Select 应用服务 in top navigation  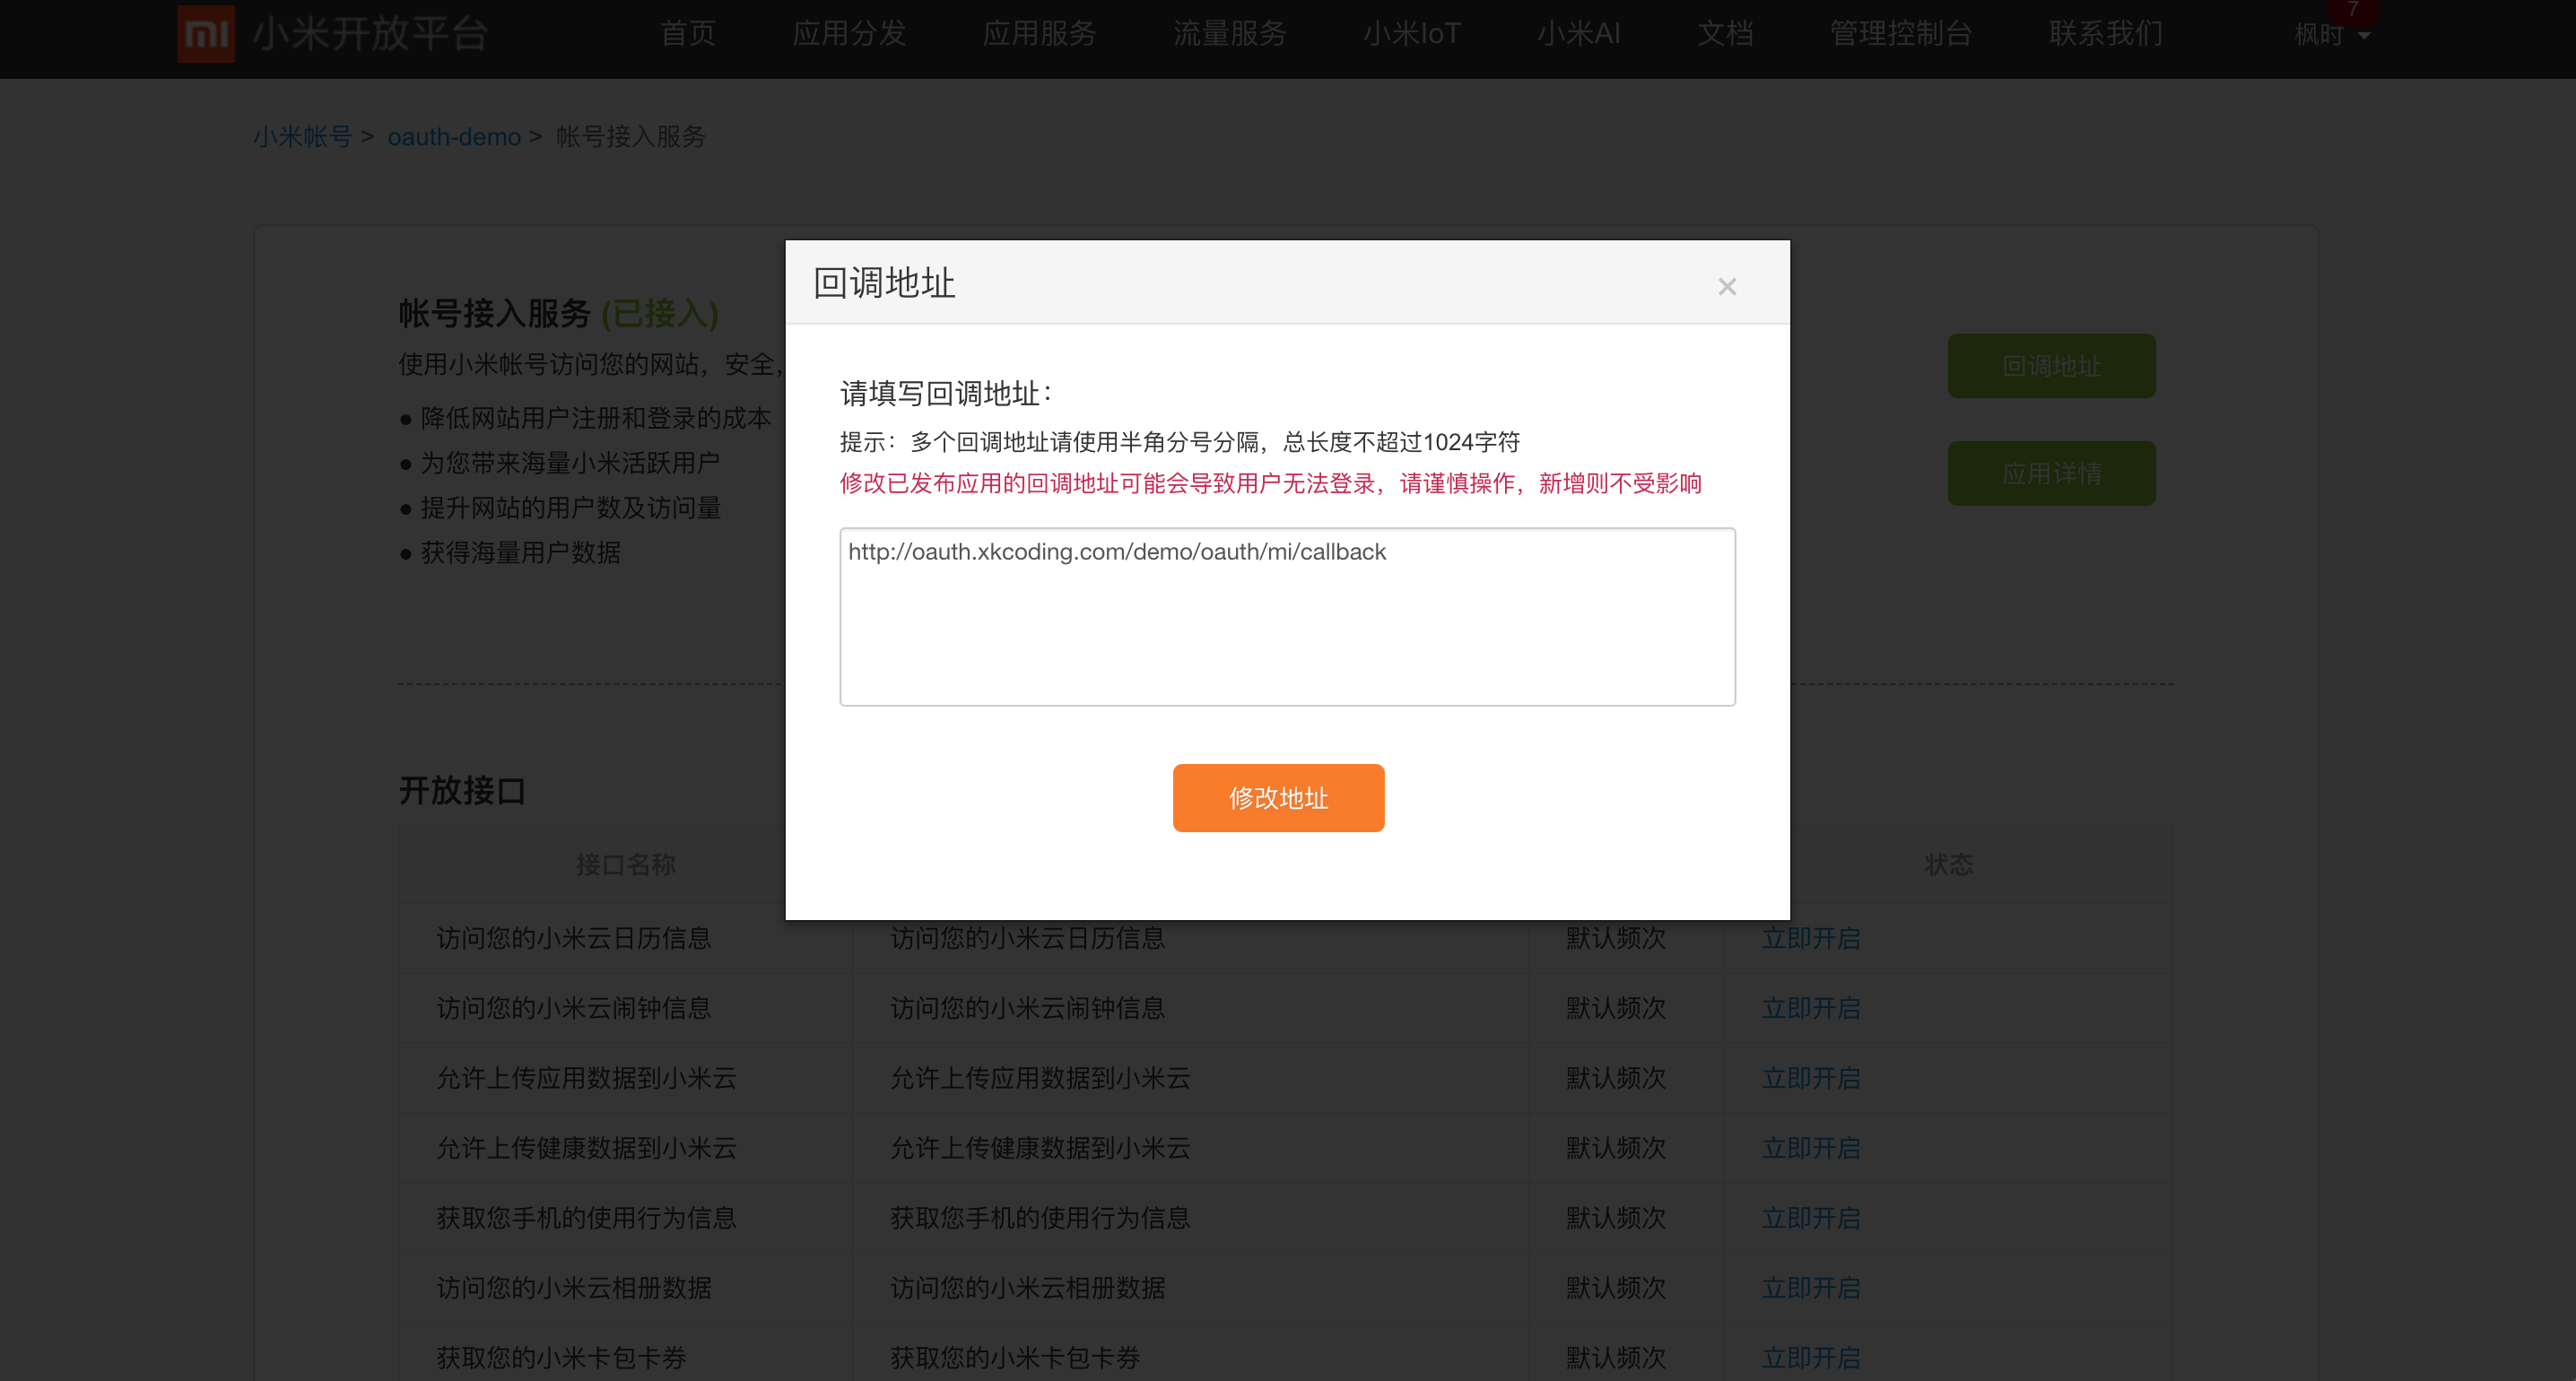1039,34
